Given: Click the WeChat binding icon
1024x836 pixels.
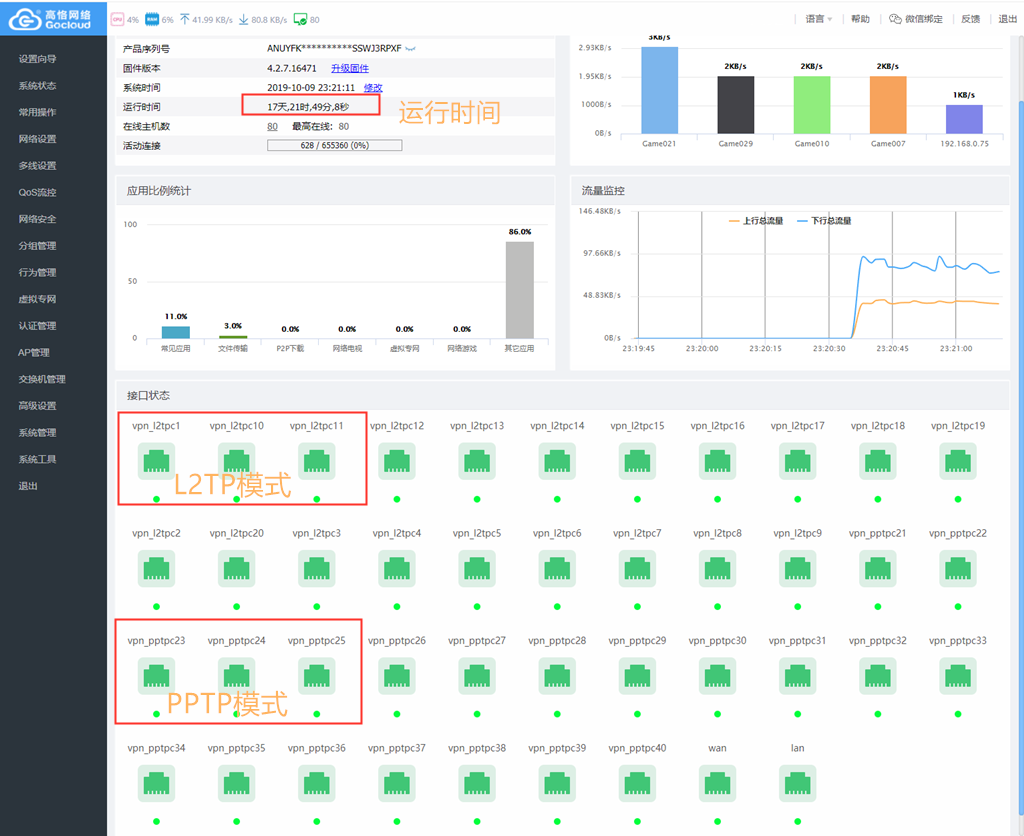Looking at the screenshot, I should point(895,19).
